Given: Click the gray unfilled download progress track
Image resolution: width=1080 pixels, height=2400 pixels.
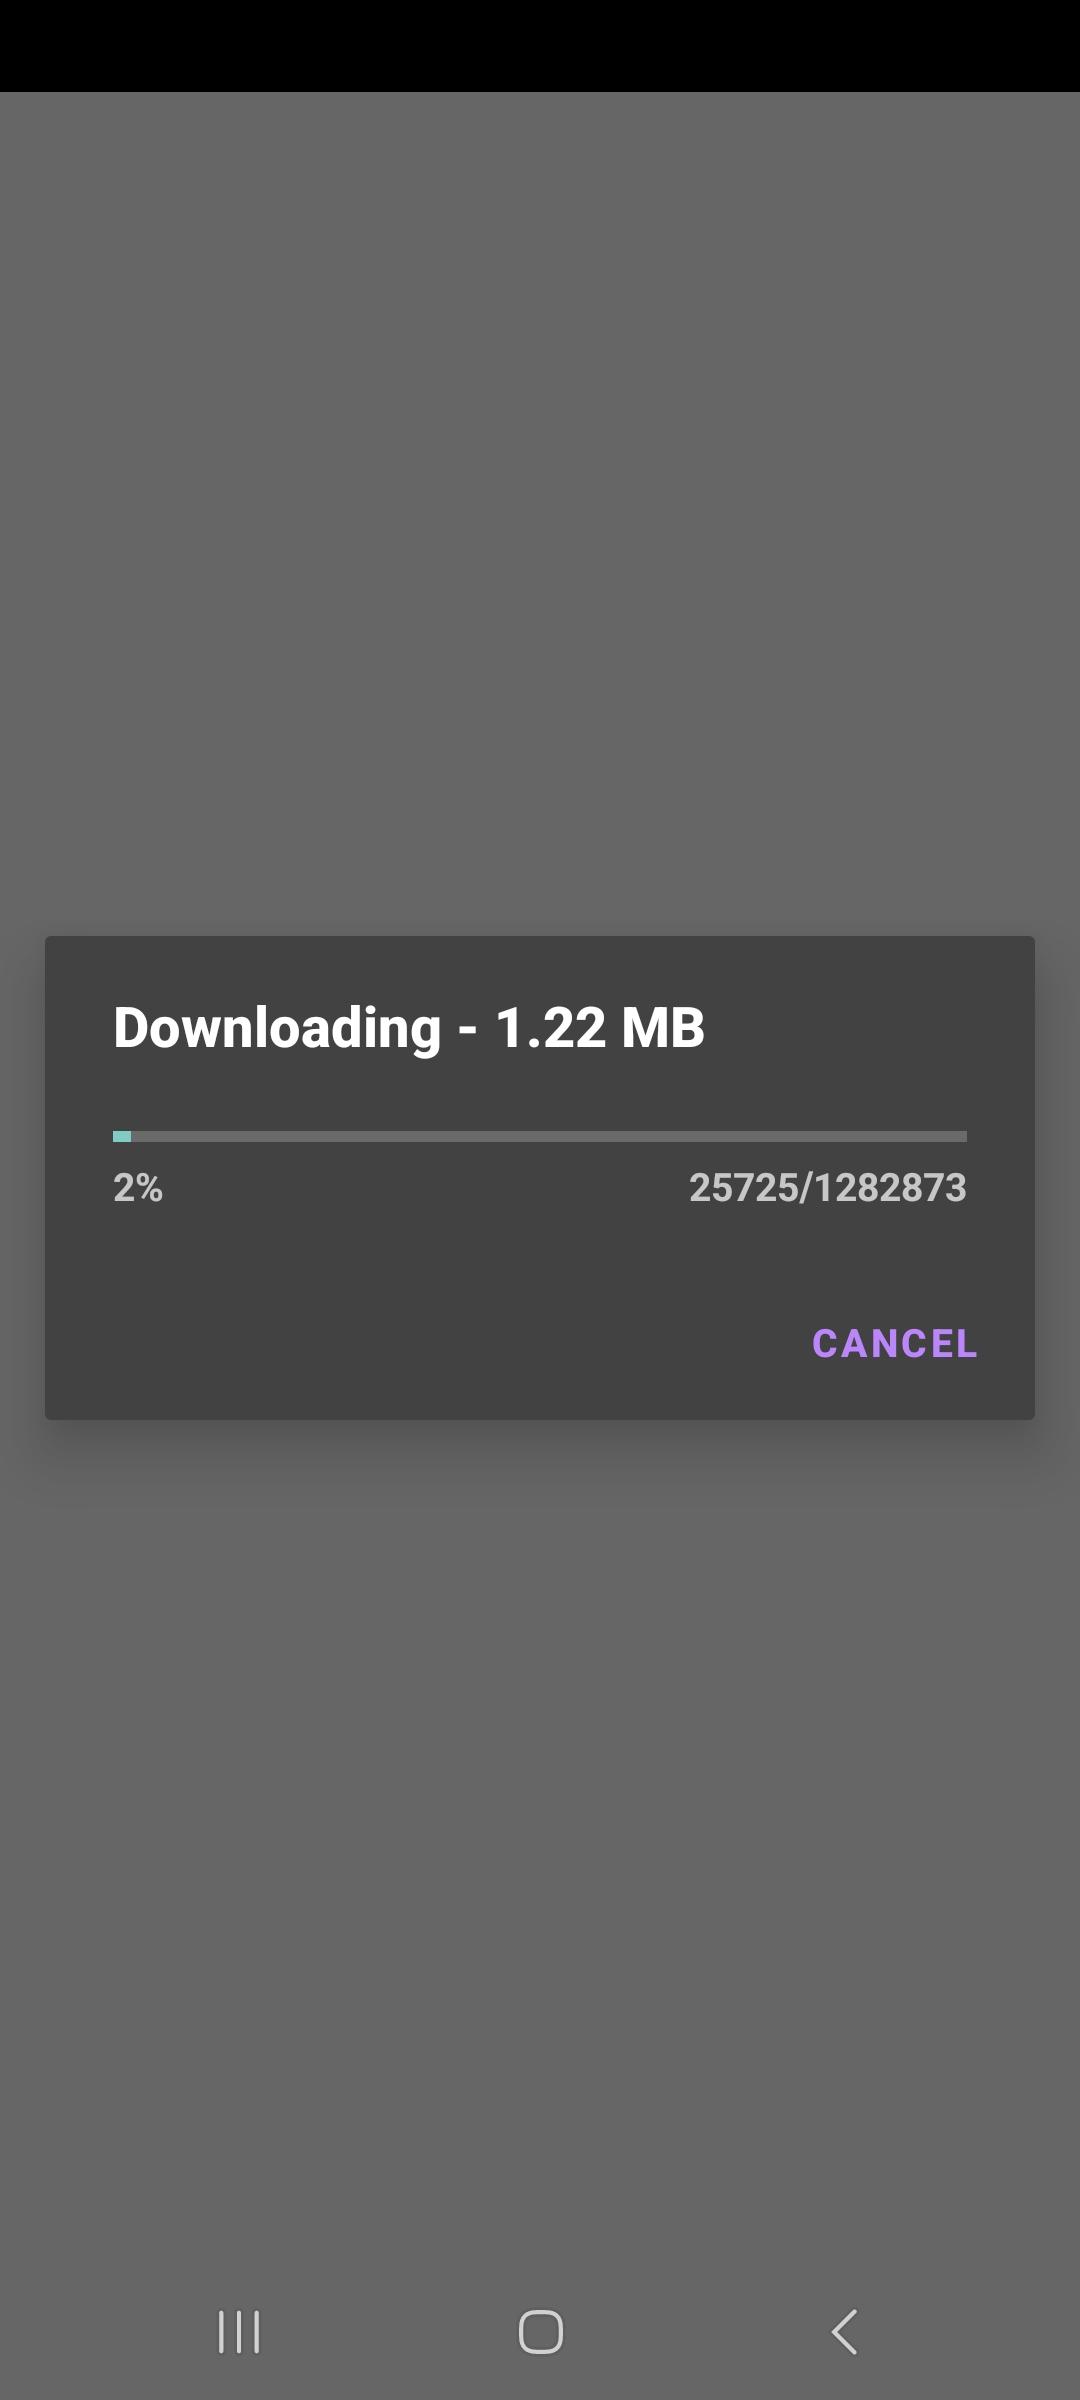Looking at the screenshot, I should click(549, 1136).
